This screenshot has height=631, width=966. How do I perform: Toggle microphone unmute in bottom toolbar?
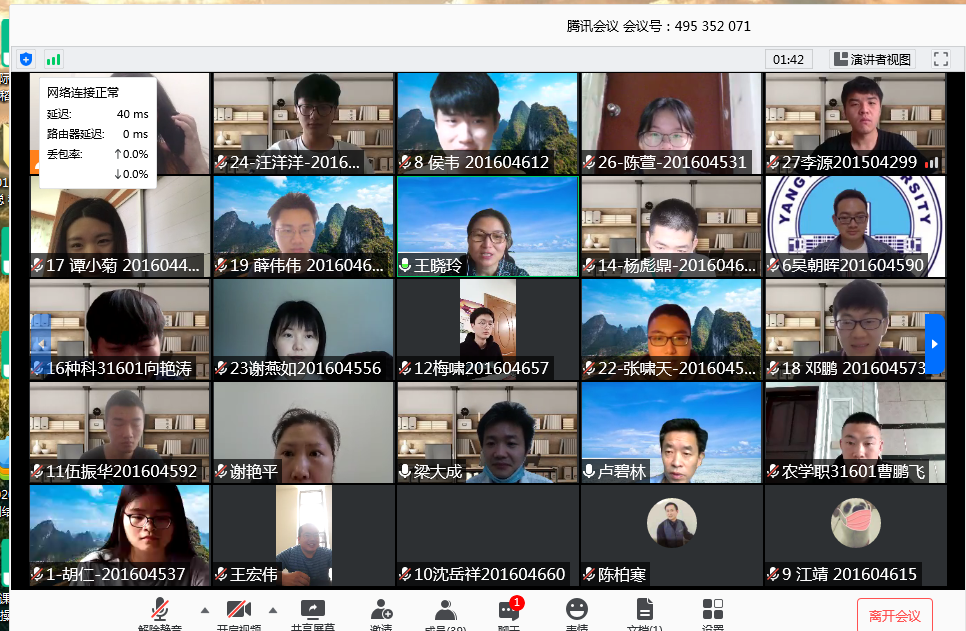[160, 612]
